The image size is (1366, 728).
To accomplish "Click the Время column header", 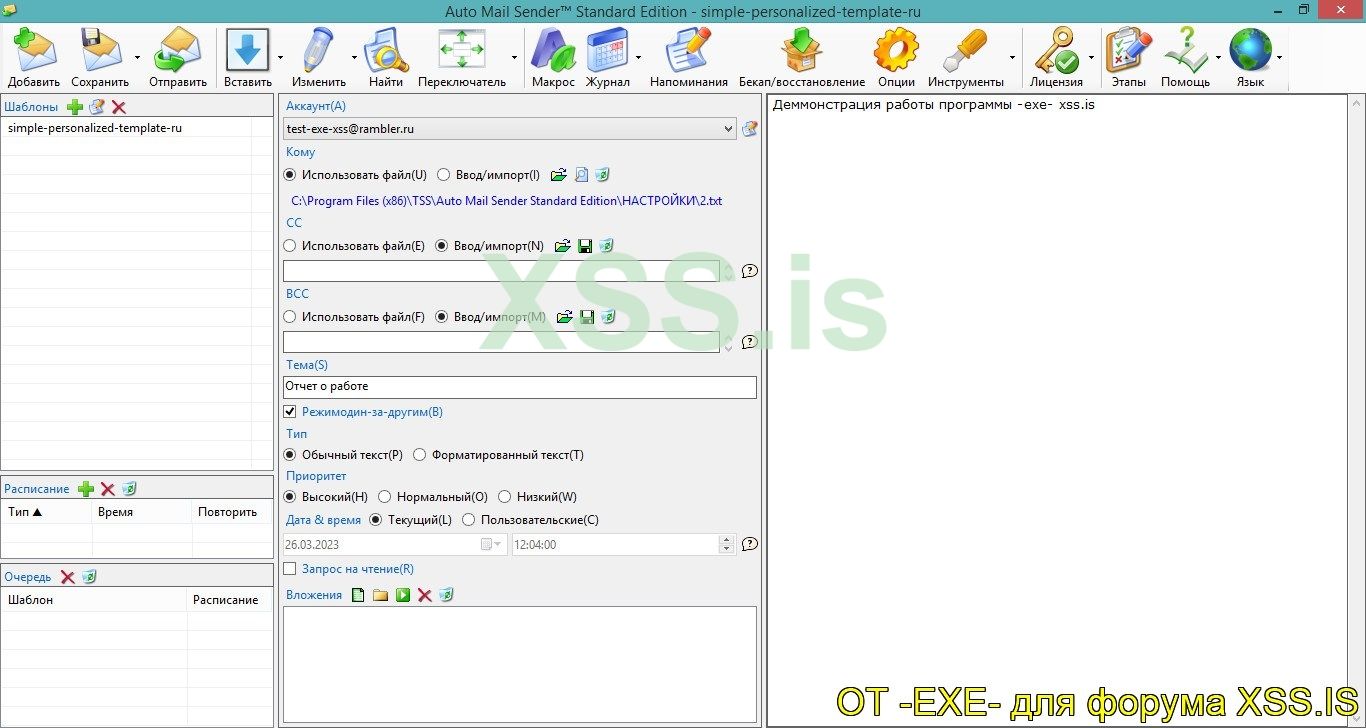I will point(142,512).
